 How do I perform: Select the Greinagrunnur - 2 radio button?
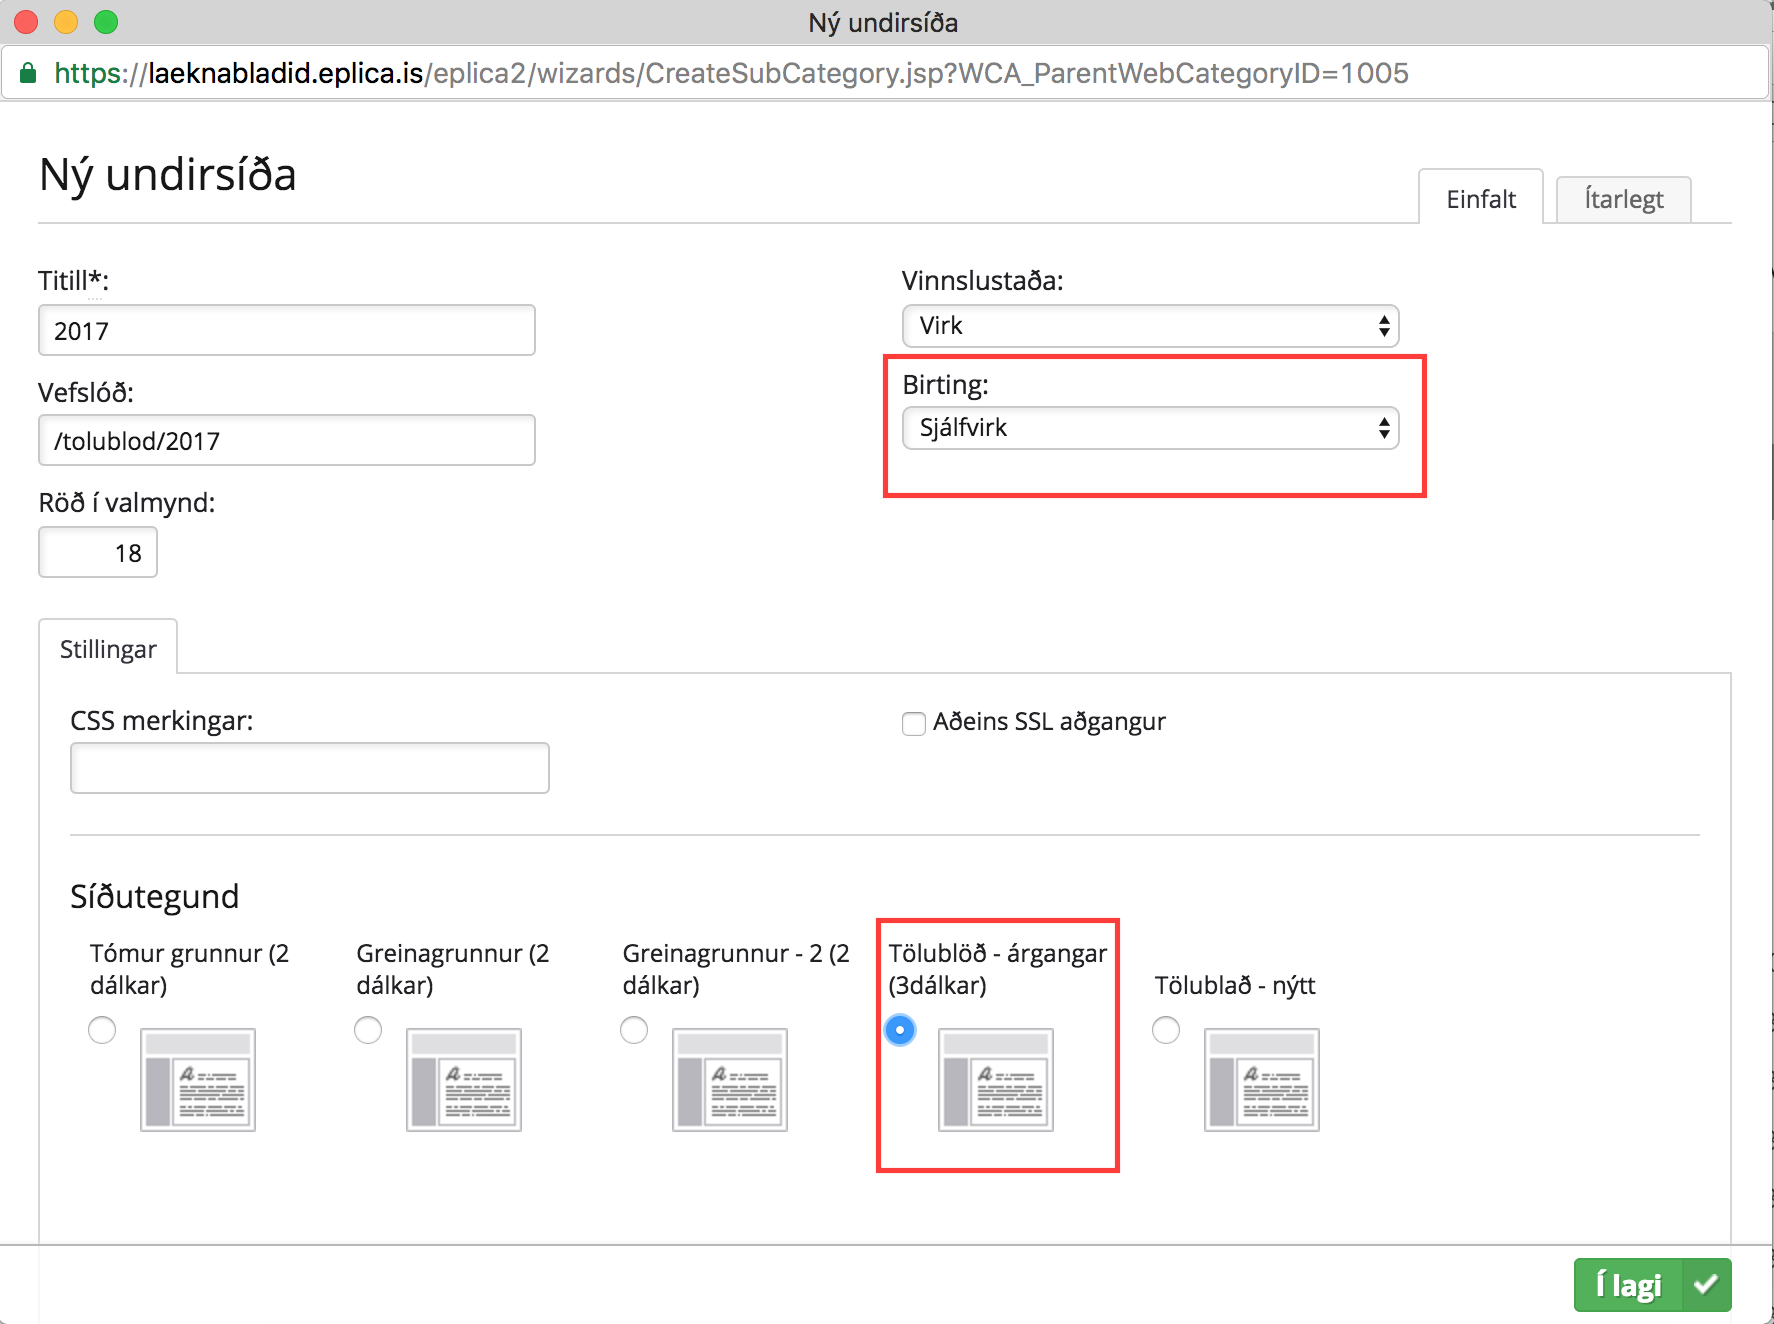(634, 1030)
